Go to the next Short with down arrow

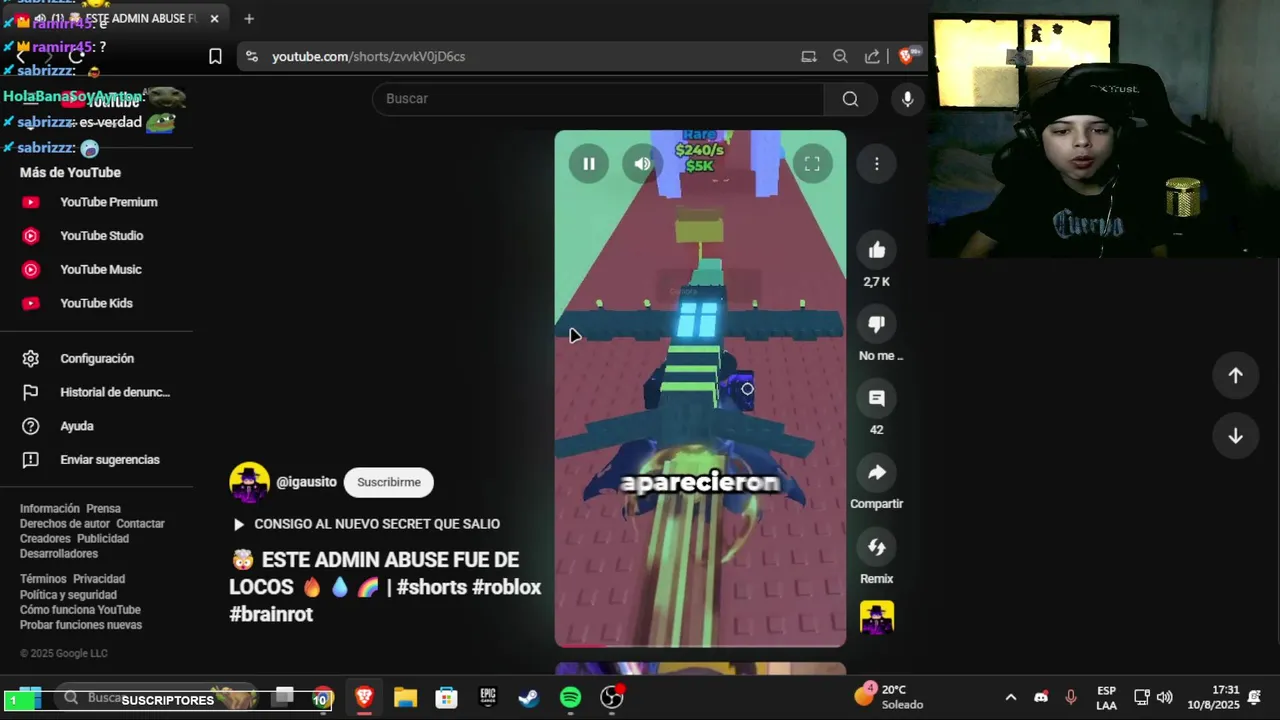coord(1235,436)
